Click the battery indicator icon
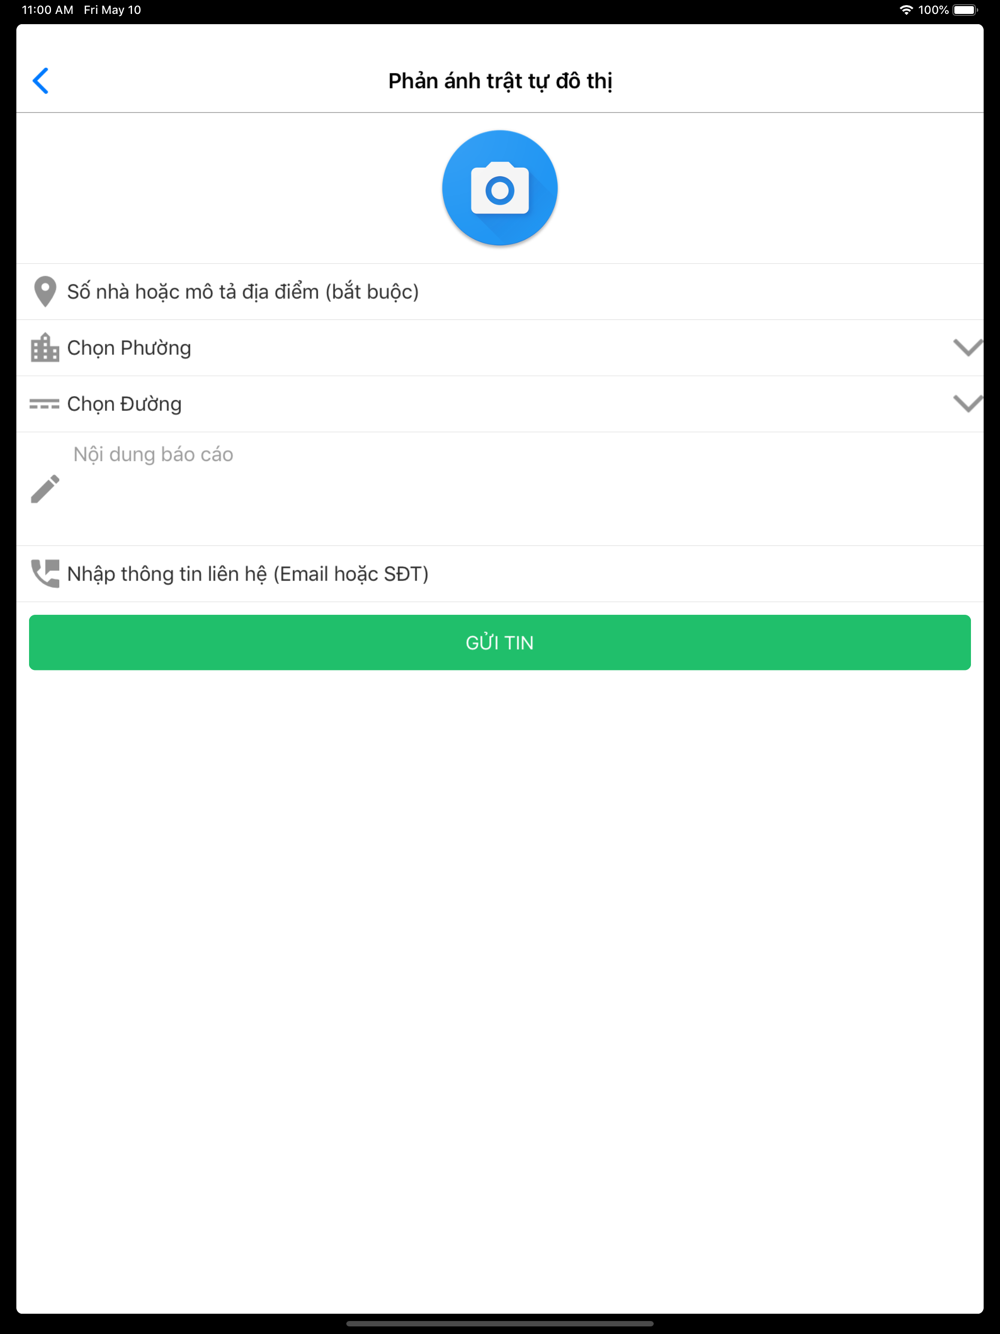The image size is (1000, 1334). [965, 10]
